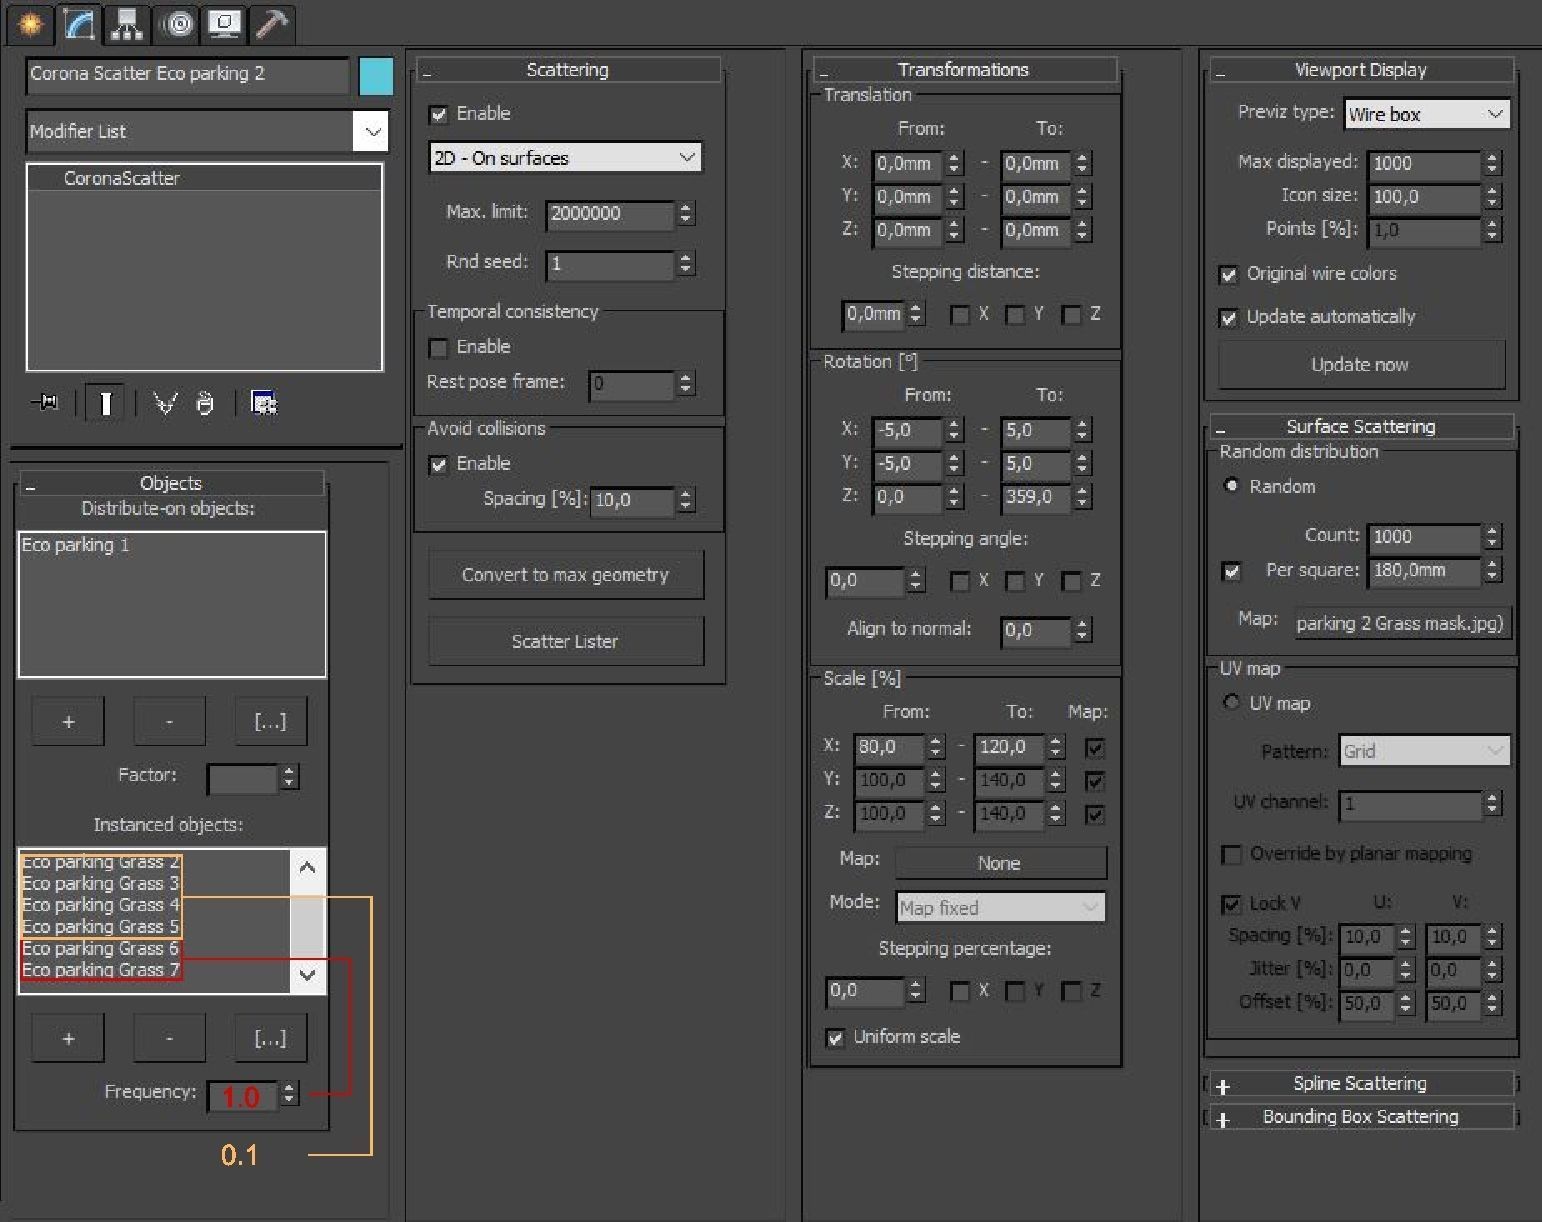1542x1222 pixels.
Task: Click the Update now button
Action: [1361, 365]
